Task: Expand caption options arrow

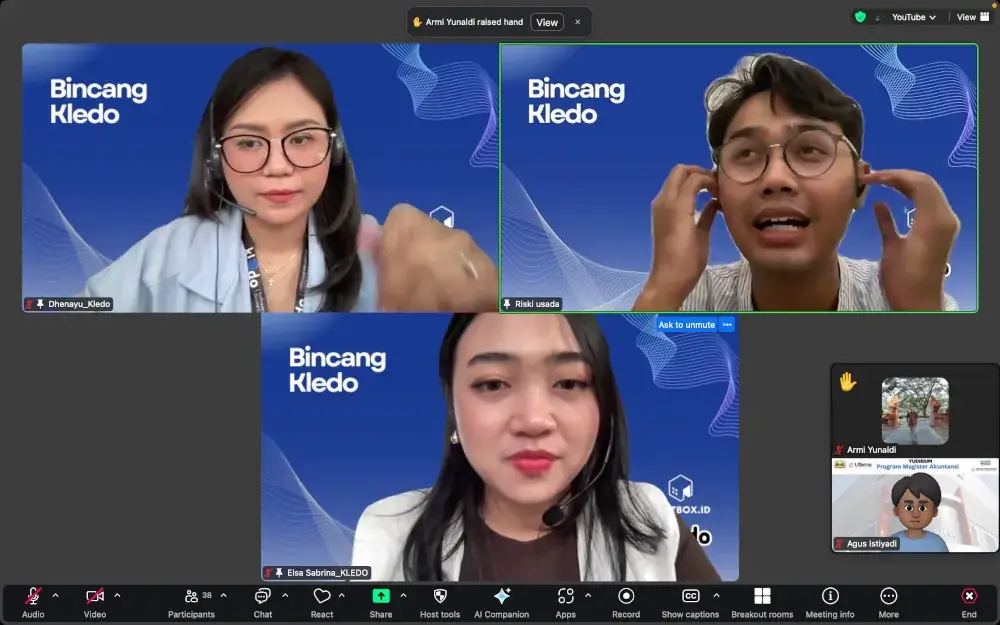Action: tap(717, 596)
